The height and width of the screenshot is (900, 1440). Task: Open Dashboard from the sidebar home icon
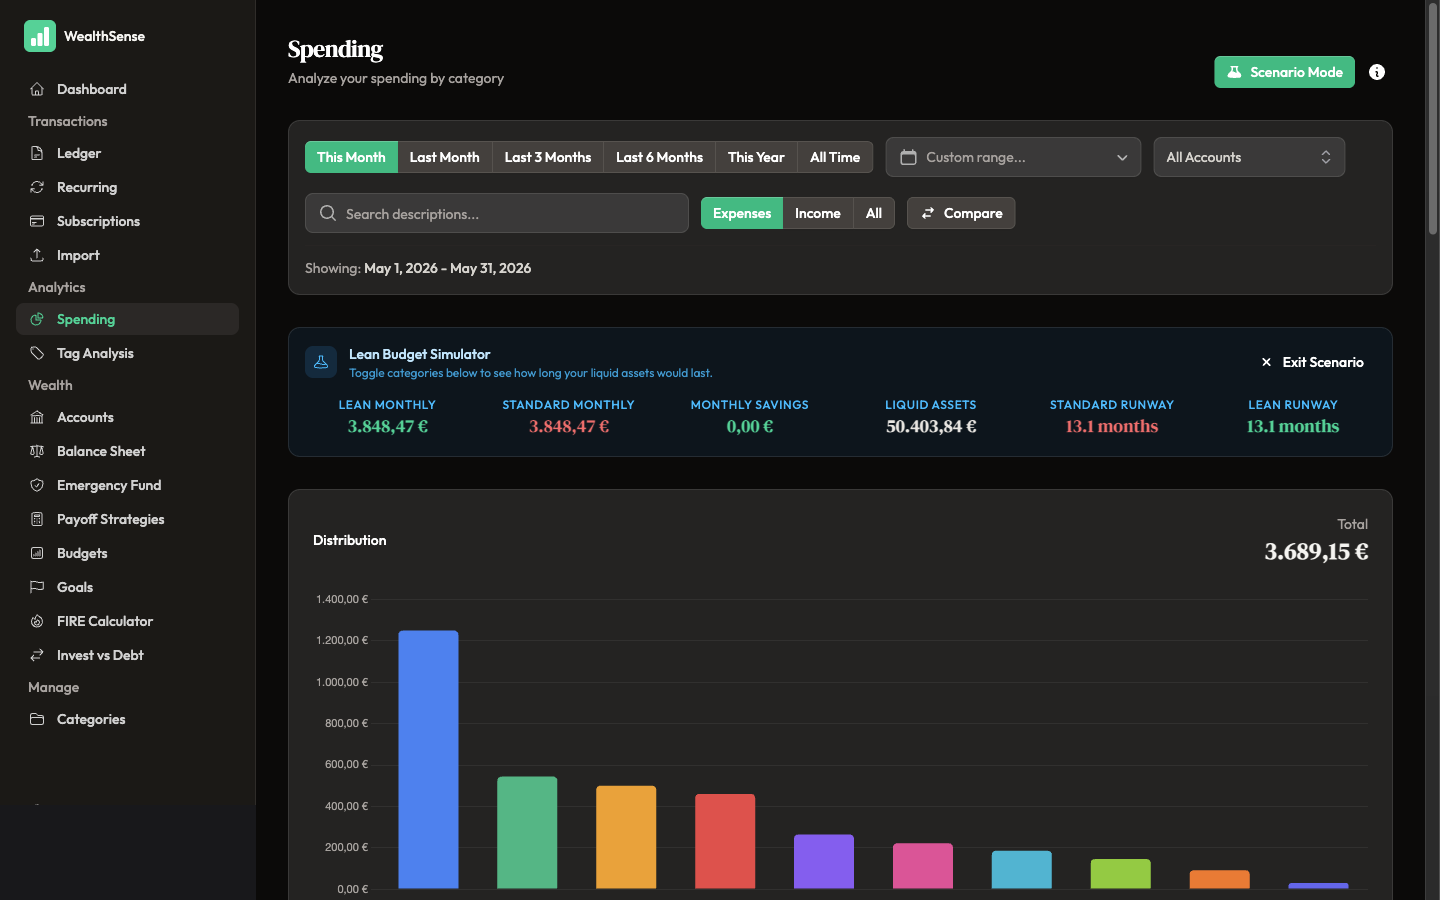(37, 89)
